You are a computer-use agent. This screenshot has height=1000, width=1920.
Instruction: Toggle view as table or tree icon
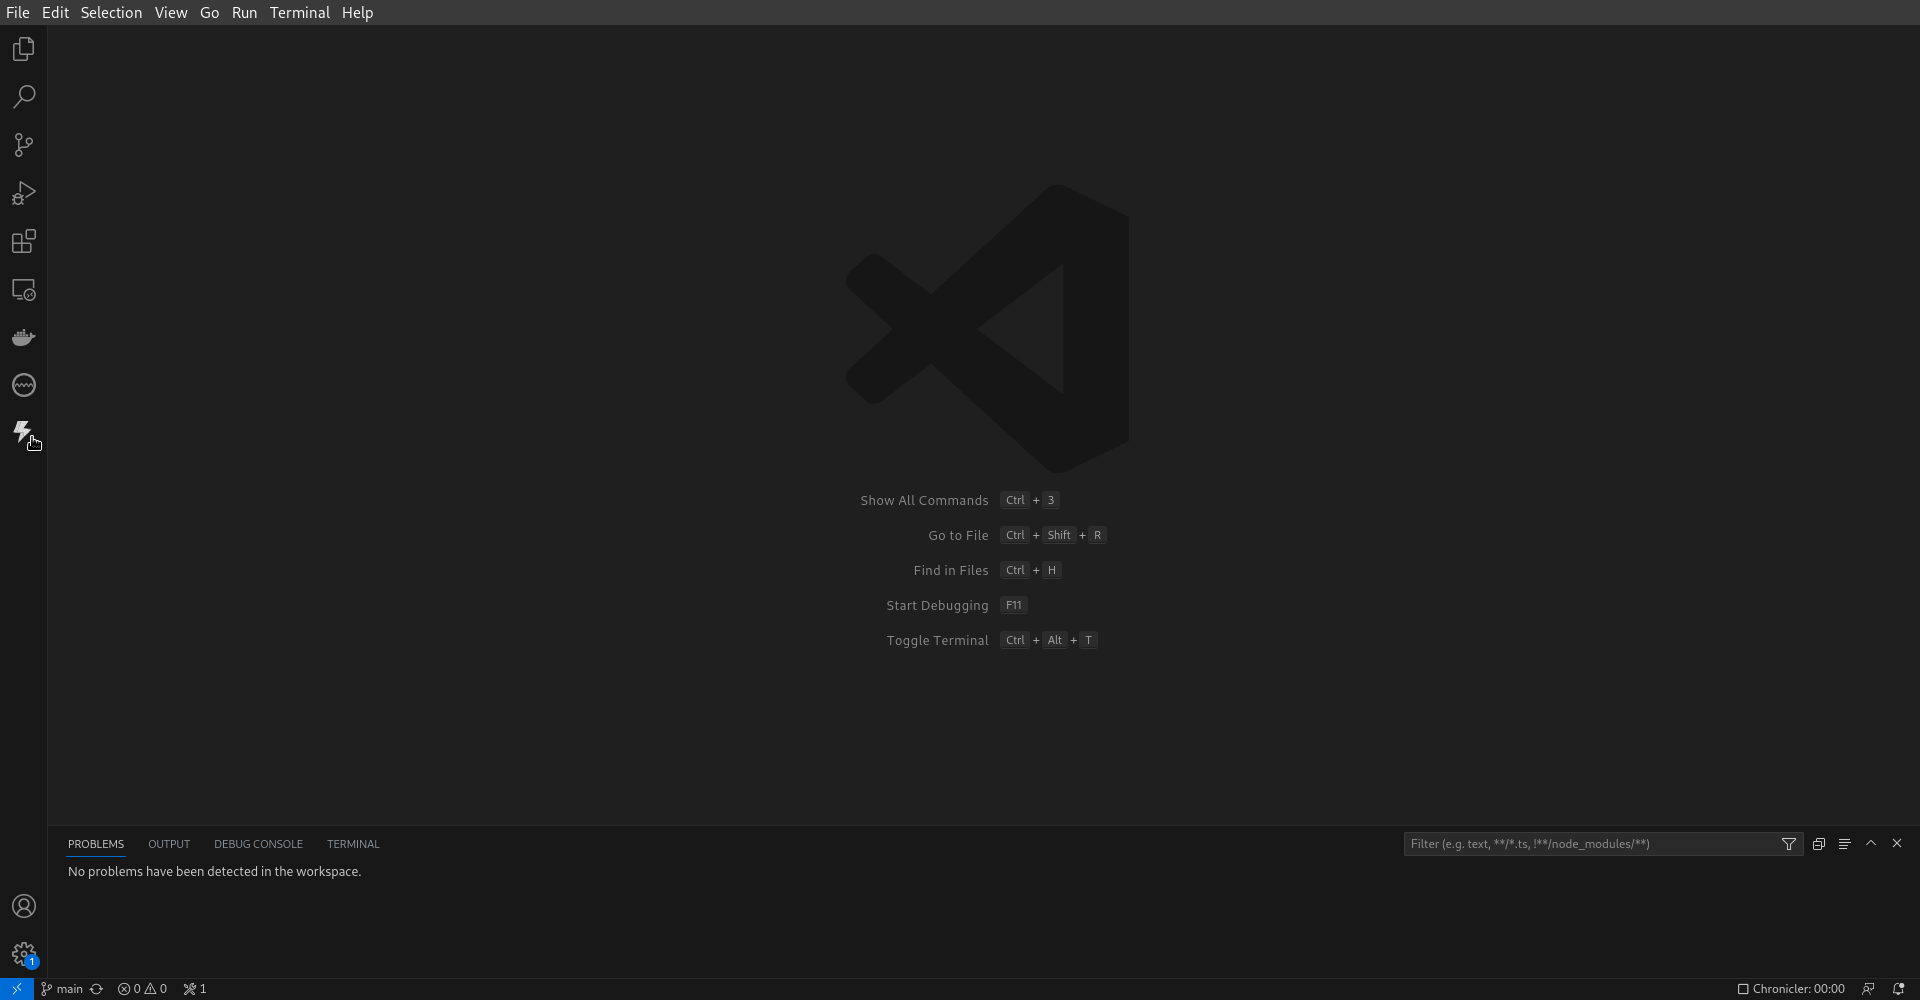pos(1845,844)
